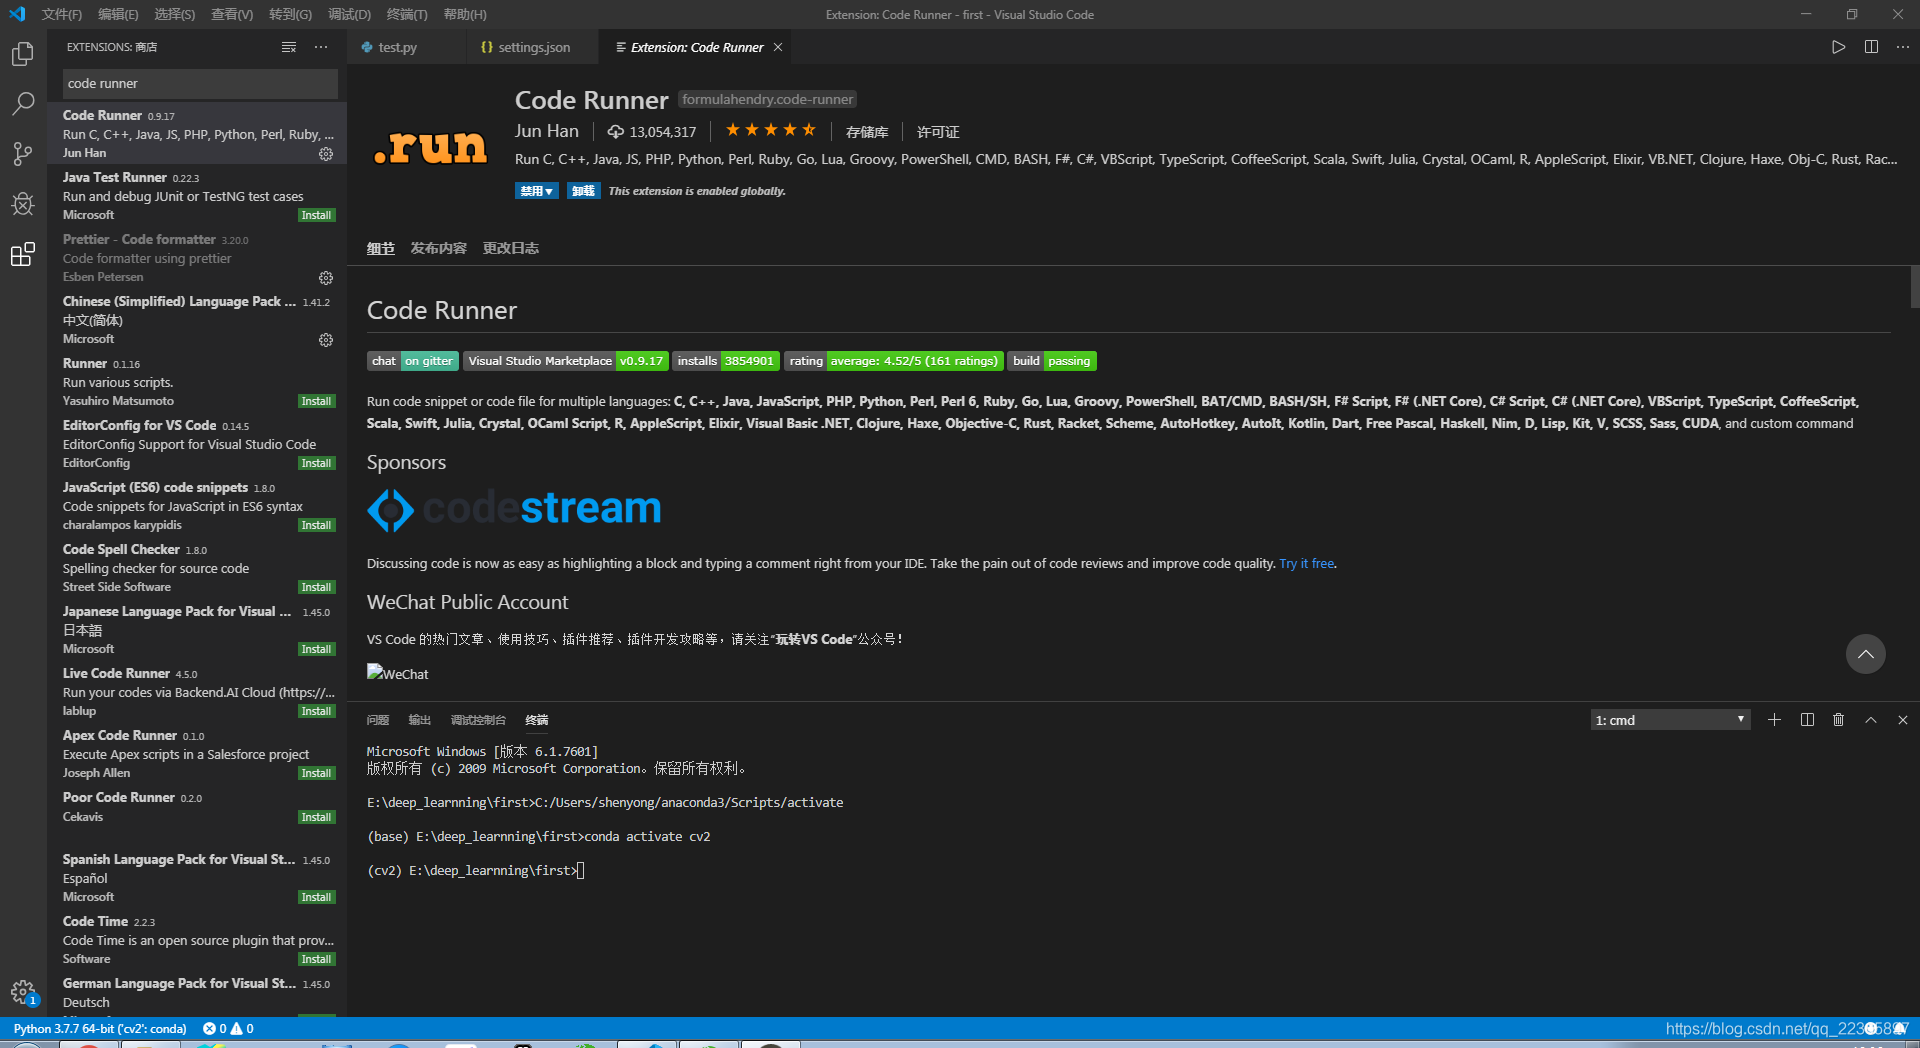This screenshot has width=1920, height=1048.
Task: Install Poor Code Runner extension
Action: [x=317, y=817]
